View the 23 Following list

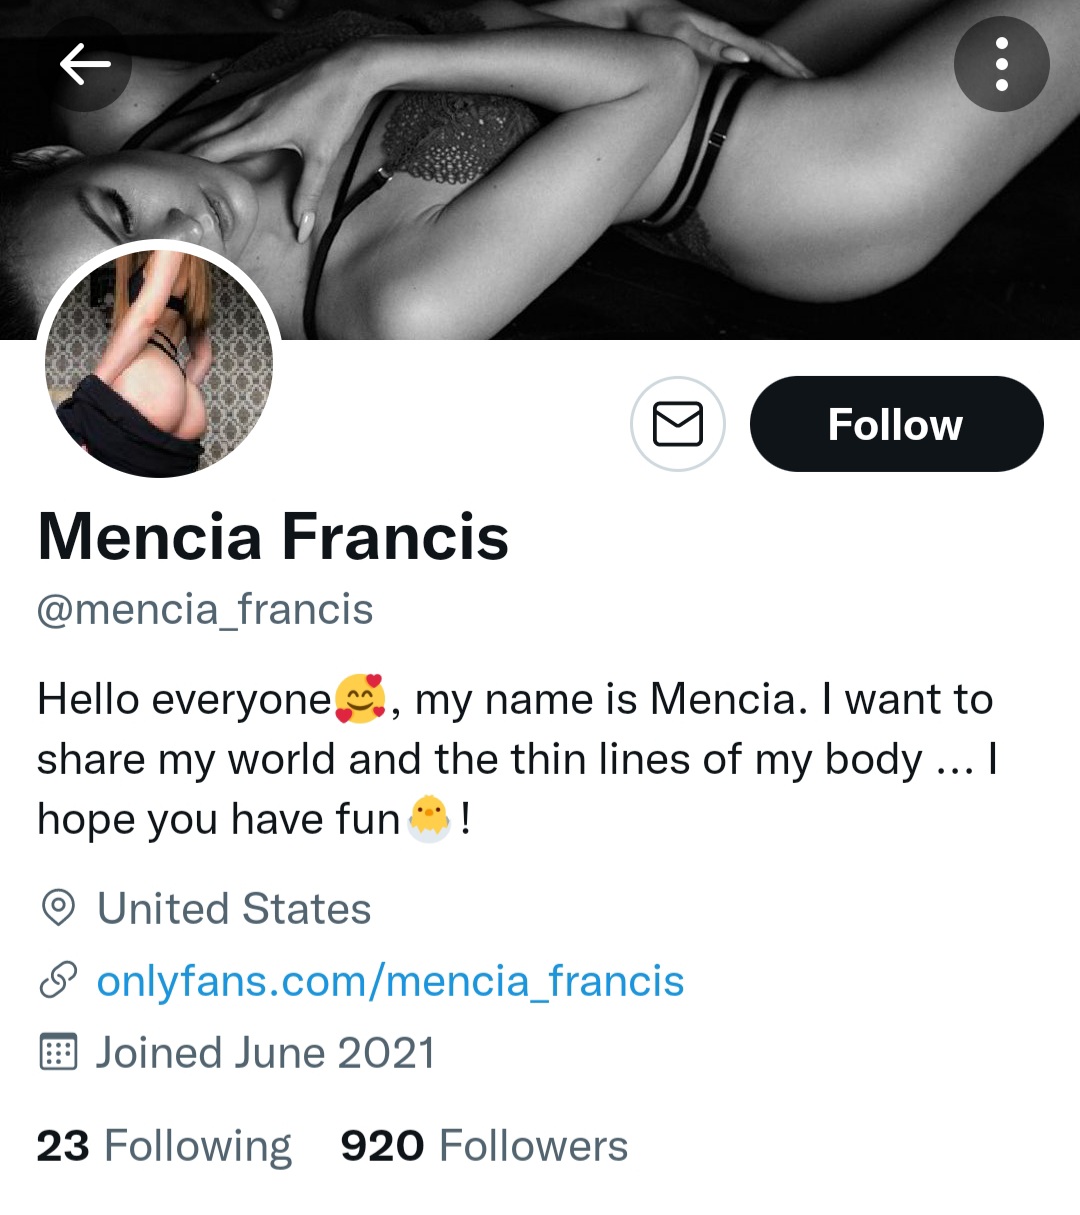click(x=164, y=1146)
